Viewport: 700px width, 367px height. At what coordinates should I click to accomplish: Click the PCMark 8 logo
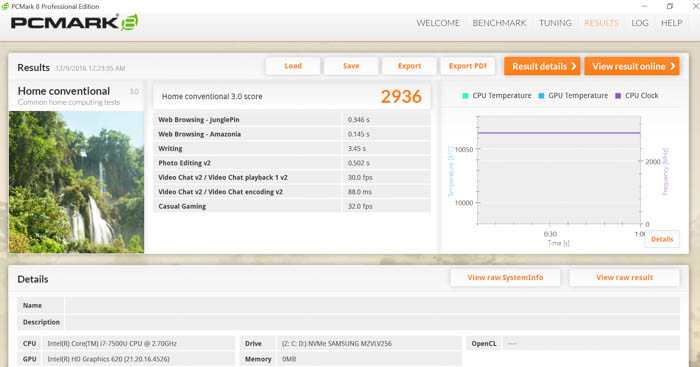tap(74, 22)
